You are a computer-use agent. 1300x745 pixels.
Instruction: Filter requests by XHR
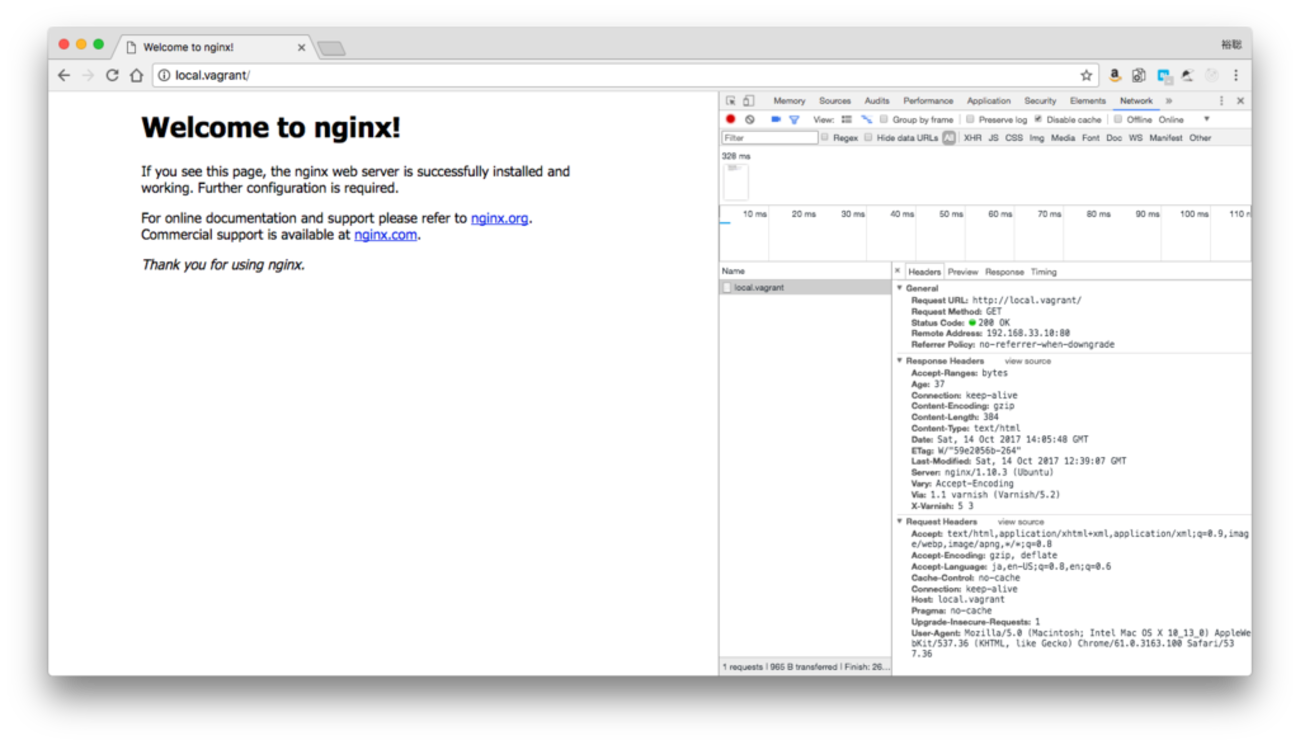coord(972,138)
